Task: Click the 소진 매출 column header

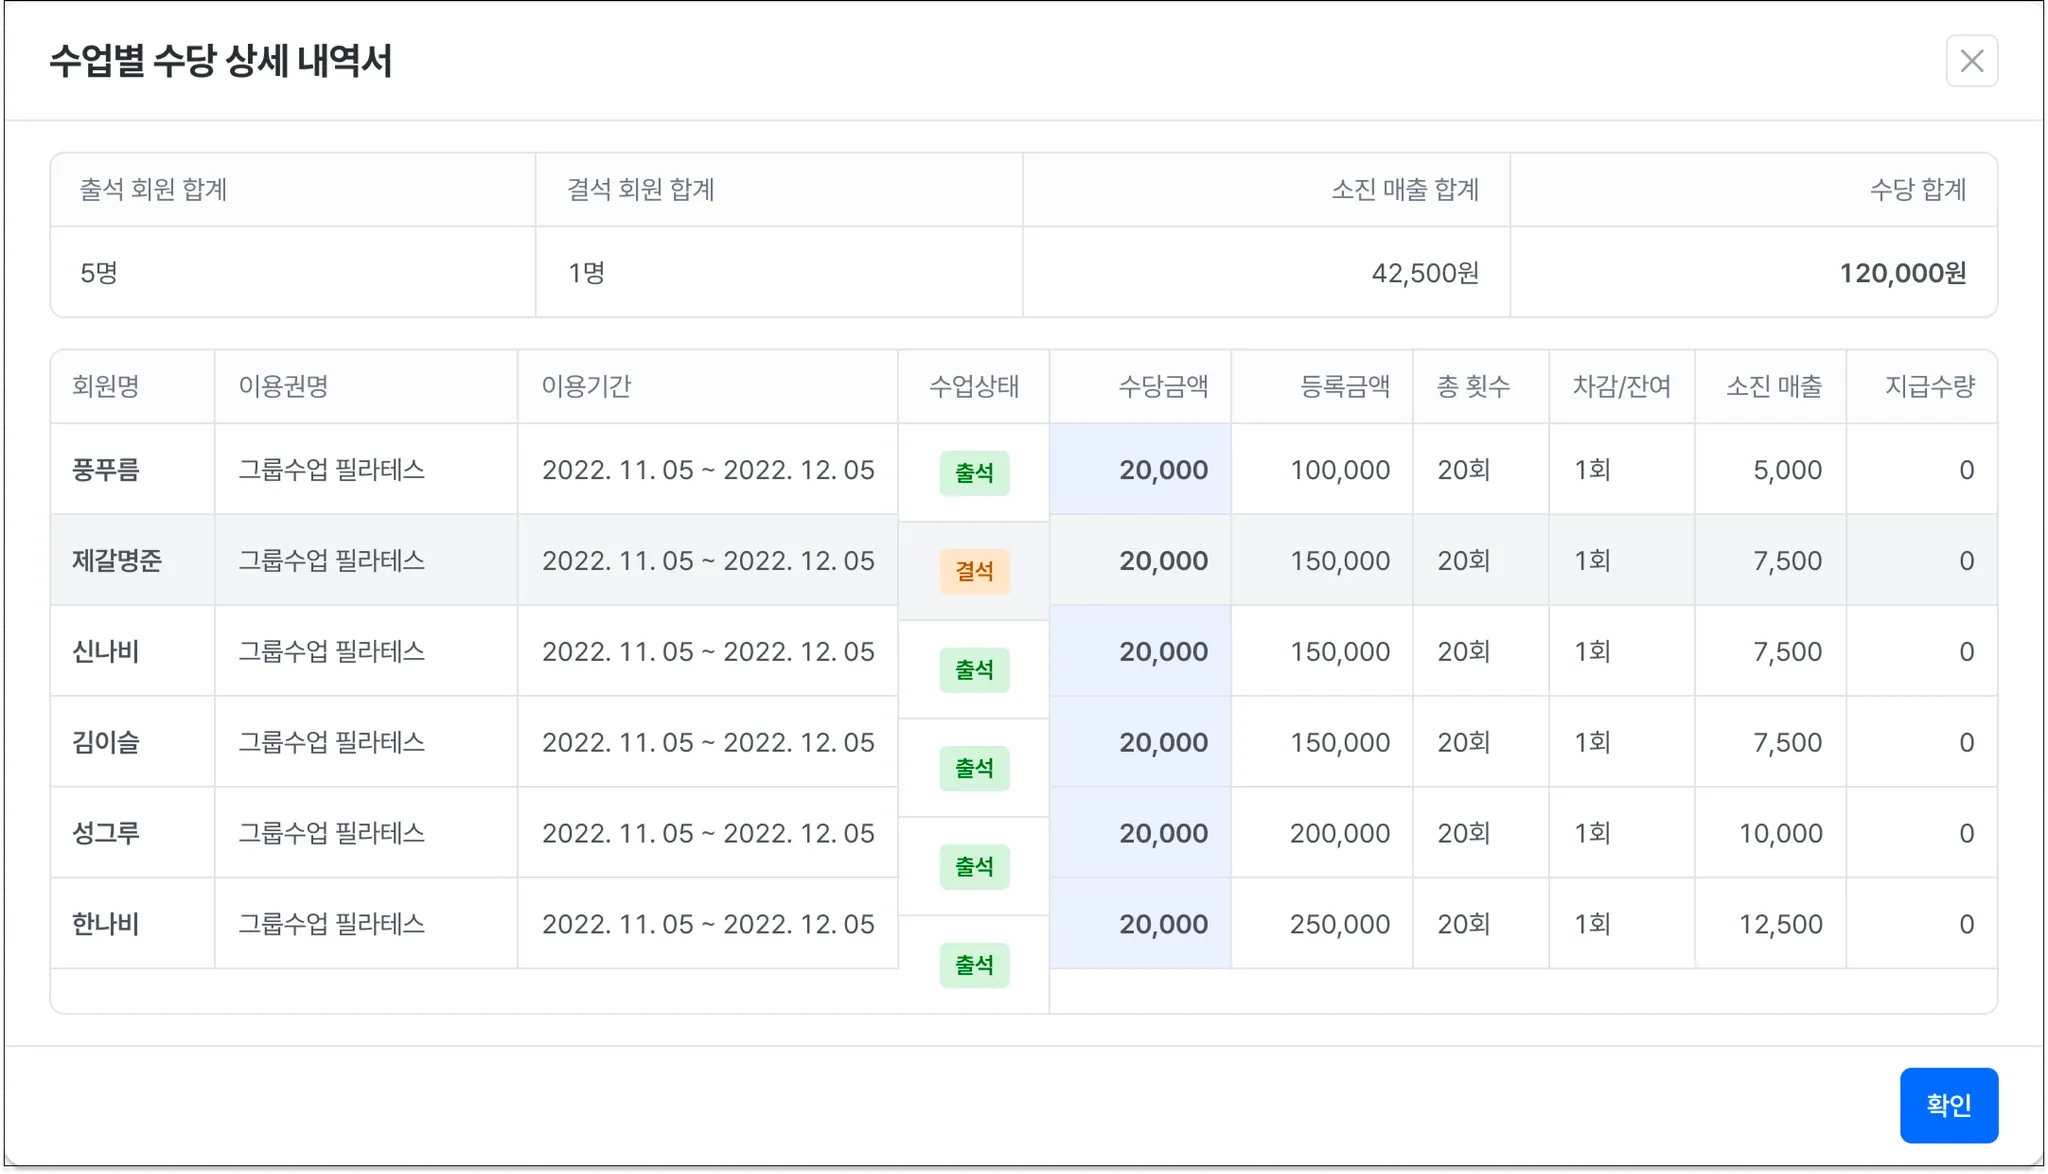Action: (1773, 387)
